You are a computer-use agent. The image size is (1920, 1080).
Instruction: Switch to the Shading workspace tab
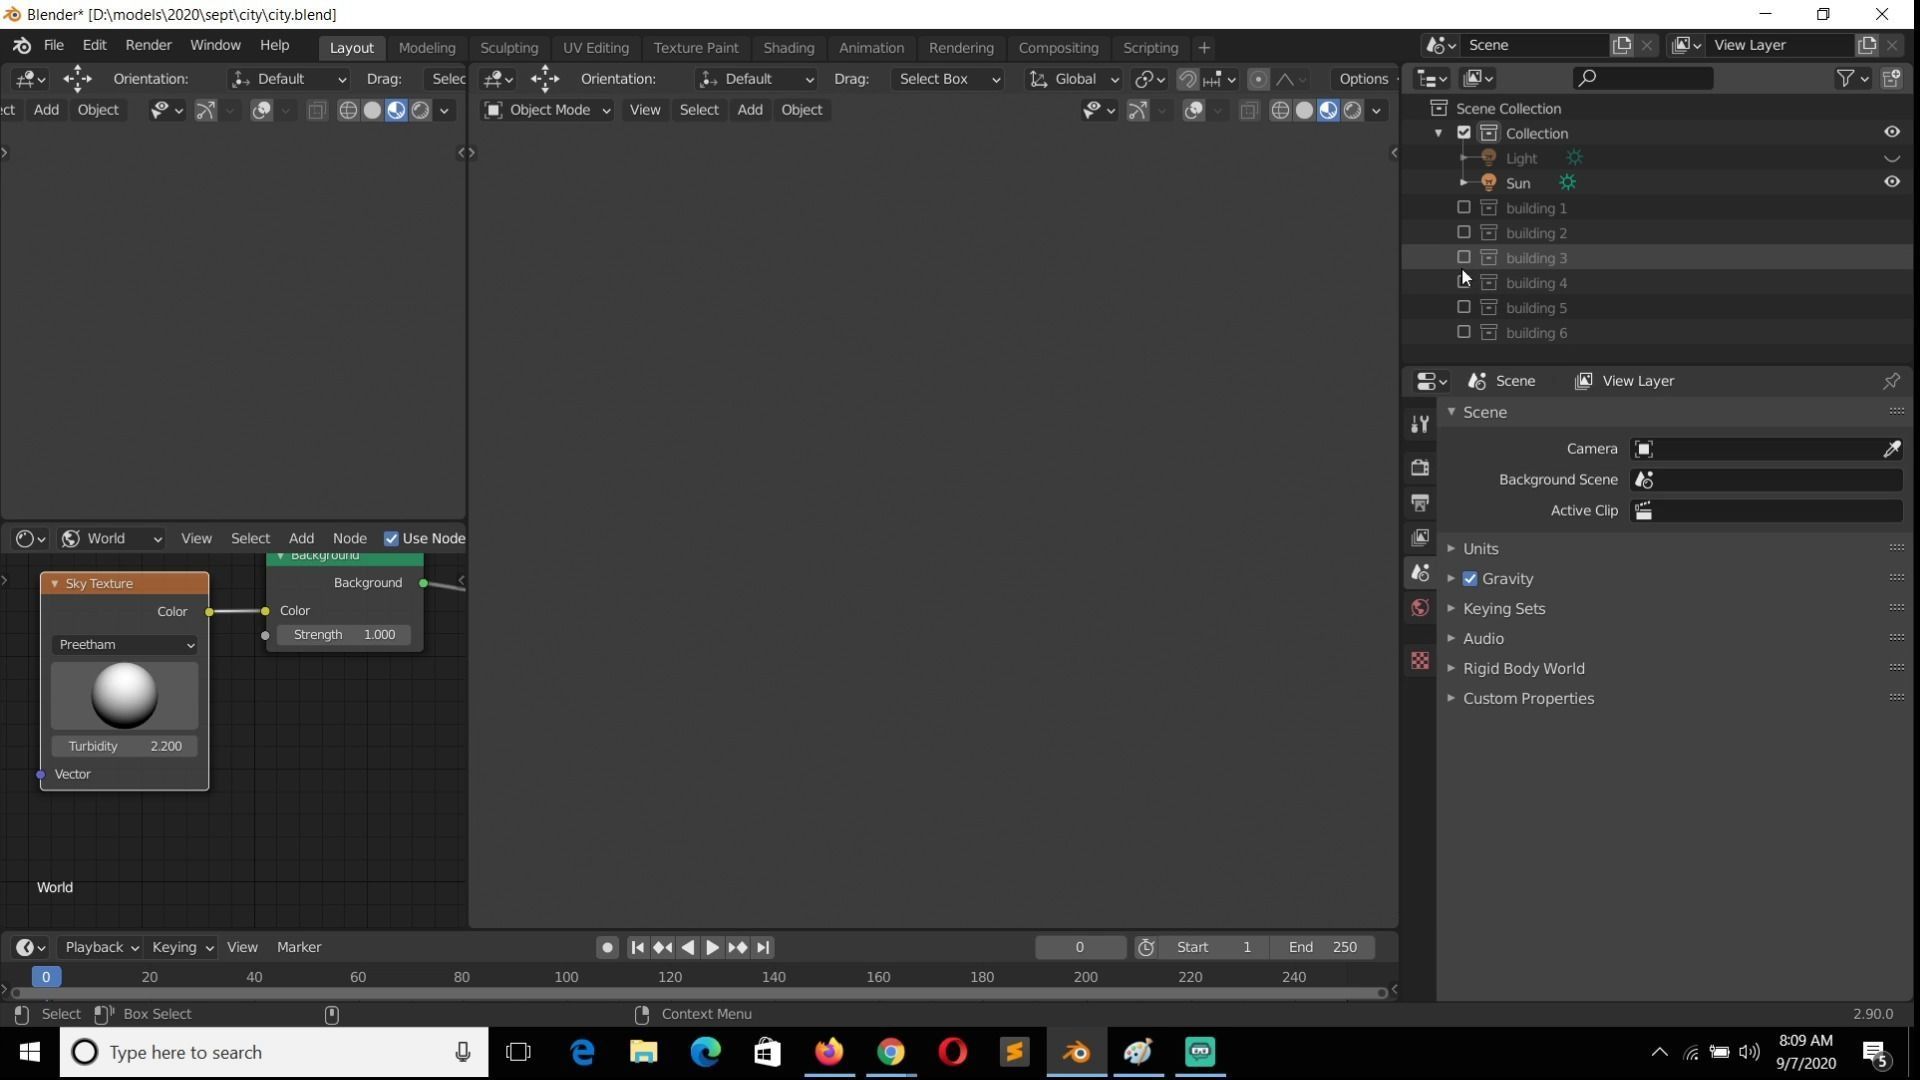pos(788,47)
